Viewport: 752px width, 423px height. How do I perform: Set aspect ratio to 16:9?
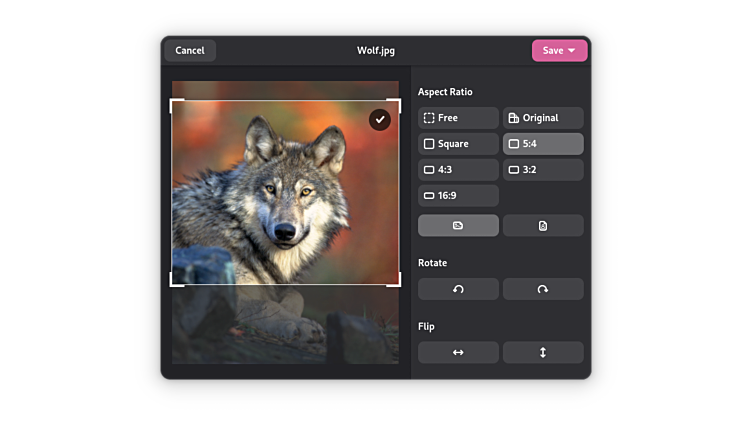(458, 196)
